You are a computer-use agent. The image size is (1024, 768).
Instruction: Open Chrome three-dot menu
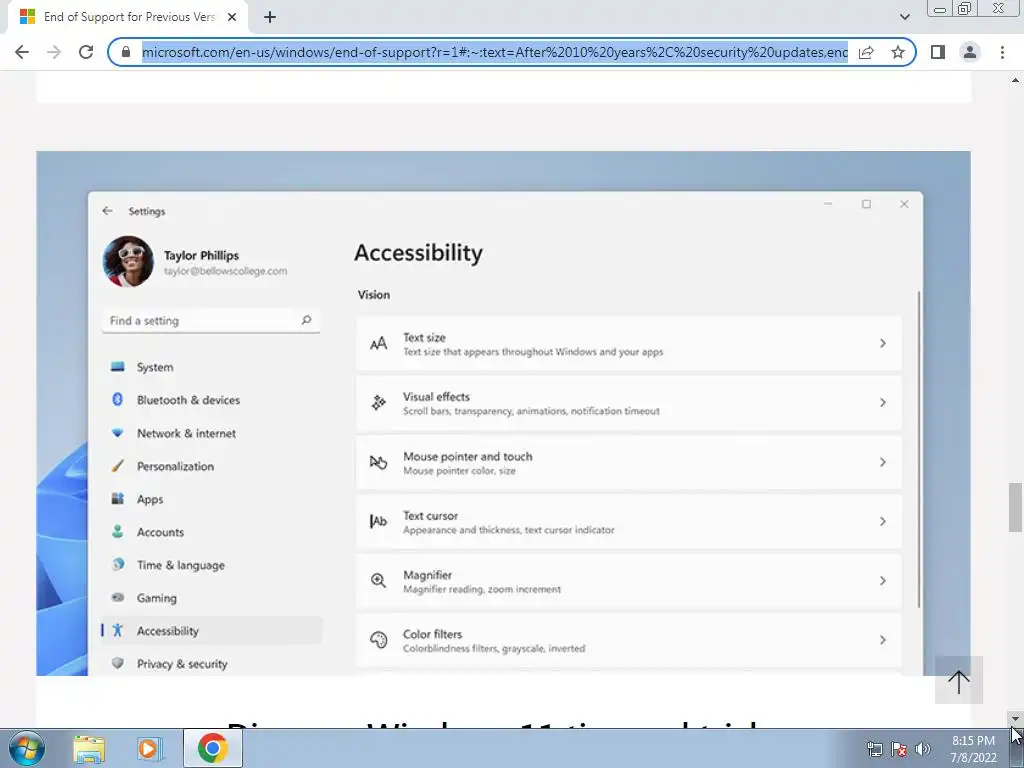[1002, 52]
